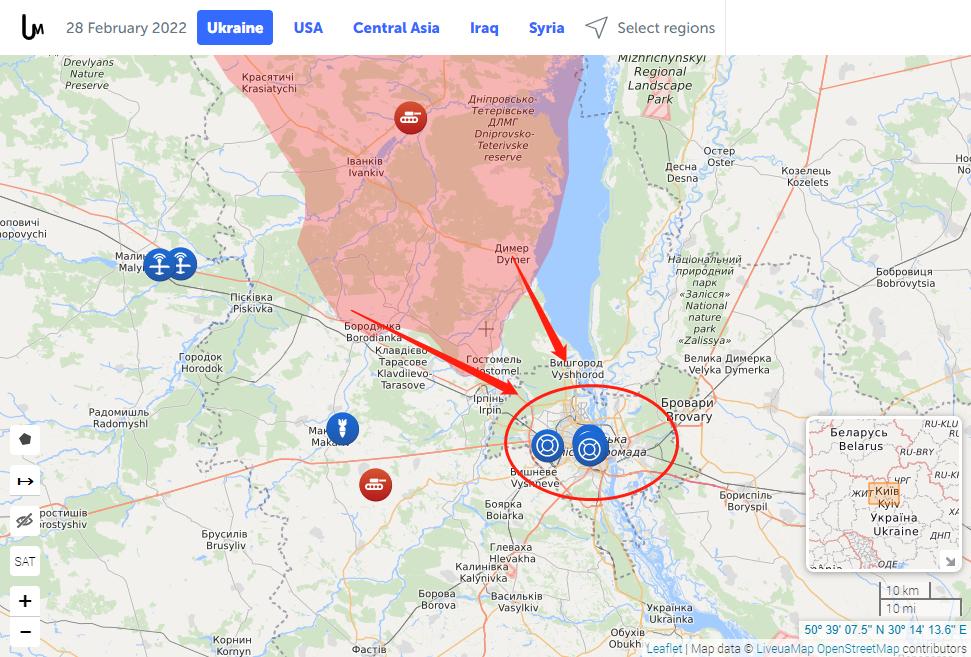Click lifebuoy marker west of Kyiv
971x657 pixels.
(547, 446)
